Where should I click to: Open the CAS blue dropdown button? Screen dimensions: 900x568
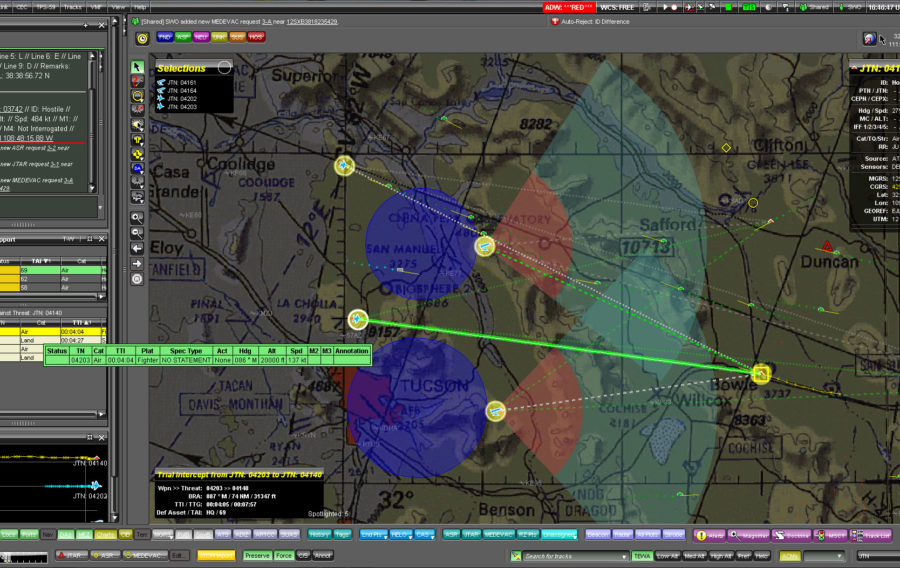(424, 535)
